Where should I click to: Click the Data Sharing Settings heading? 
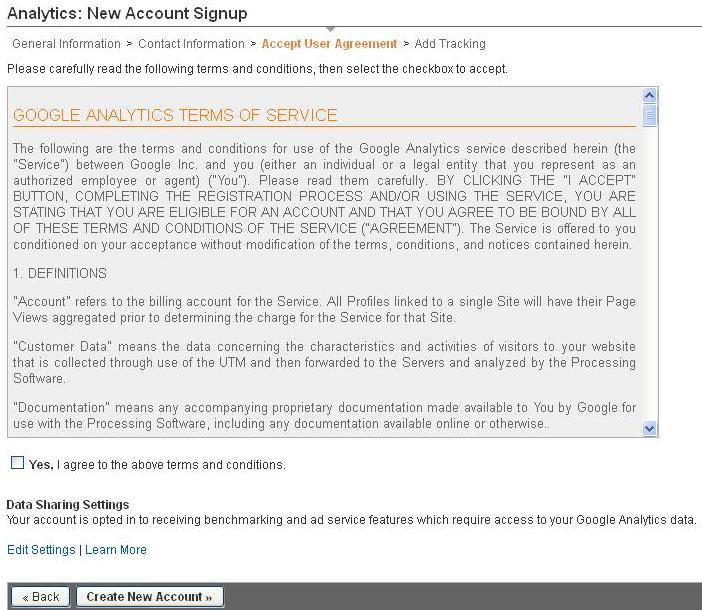[68, 505]
